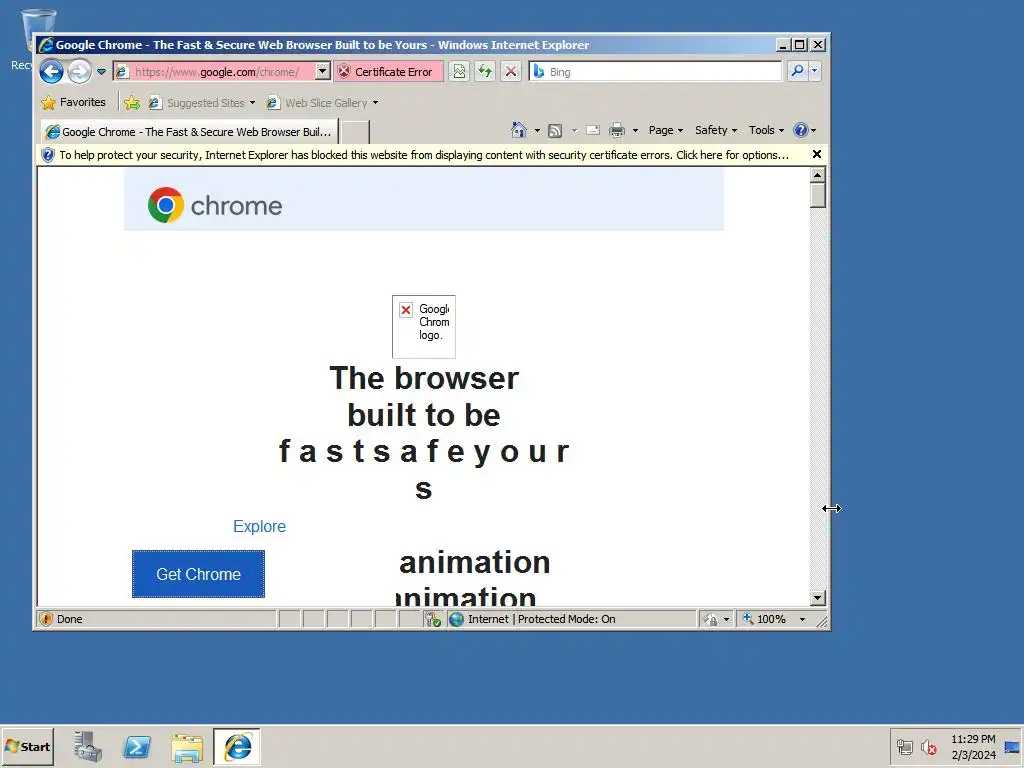1024x768 pixels.
Task: Click the Print icon
Action: (617, 131)
